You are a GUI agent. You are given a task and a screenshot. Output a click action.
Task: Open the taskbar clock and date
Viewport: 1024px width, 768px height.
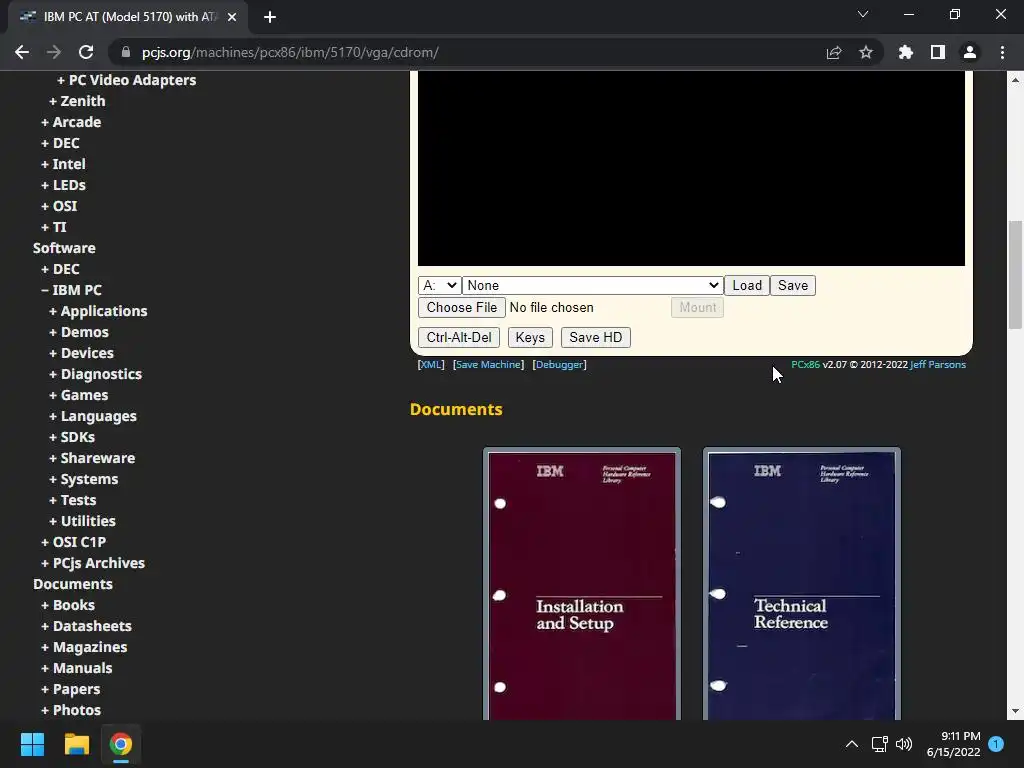click(x=953, y=744)
